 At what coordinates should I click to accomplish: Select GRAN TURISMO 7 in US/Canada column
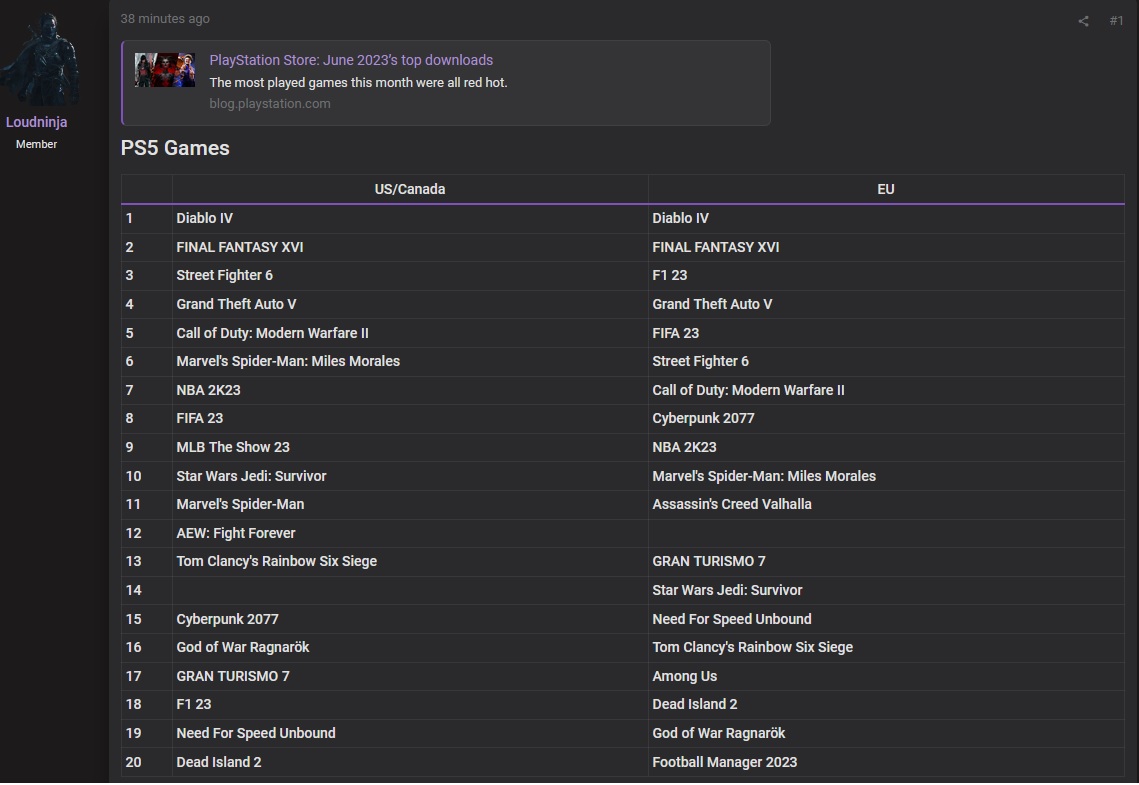click(232, 677)
